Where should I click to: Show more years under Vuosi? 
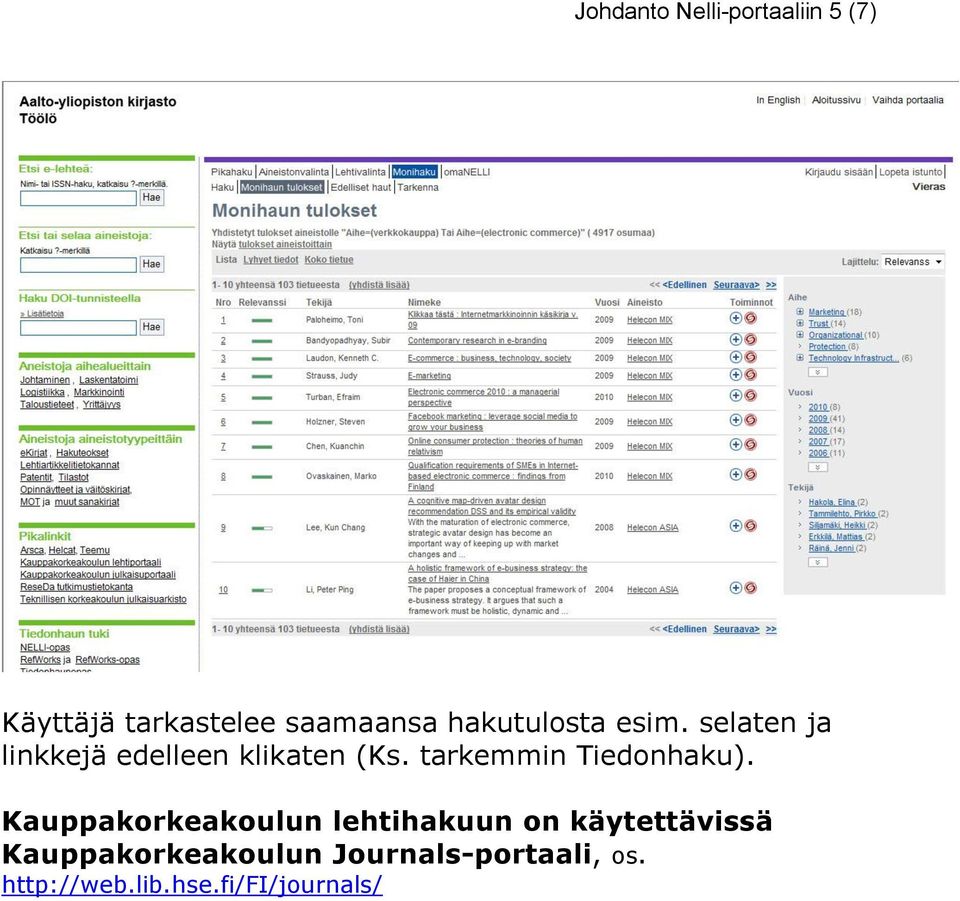pos(818,468)
